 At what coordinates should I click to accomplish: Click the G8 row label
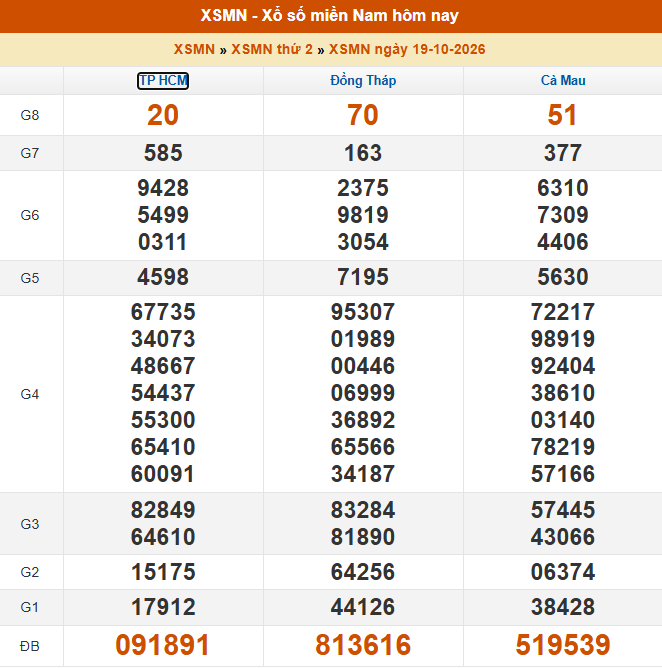coord(30,115)
